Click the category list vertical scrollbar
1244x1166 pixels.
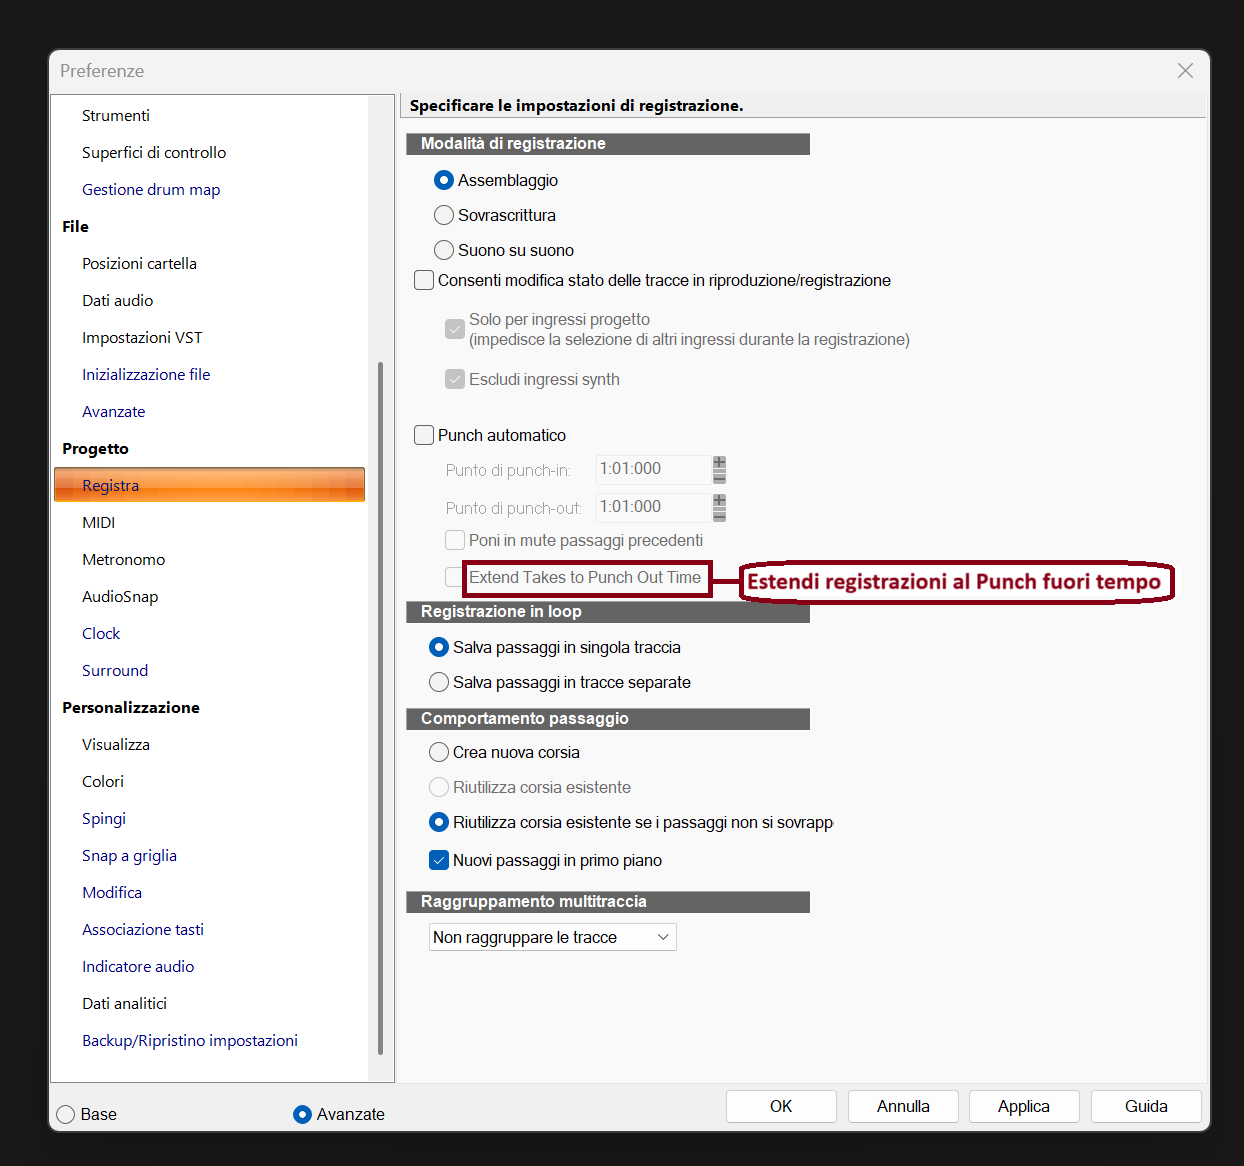[x=380, y=708]
